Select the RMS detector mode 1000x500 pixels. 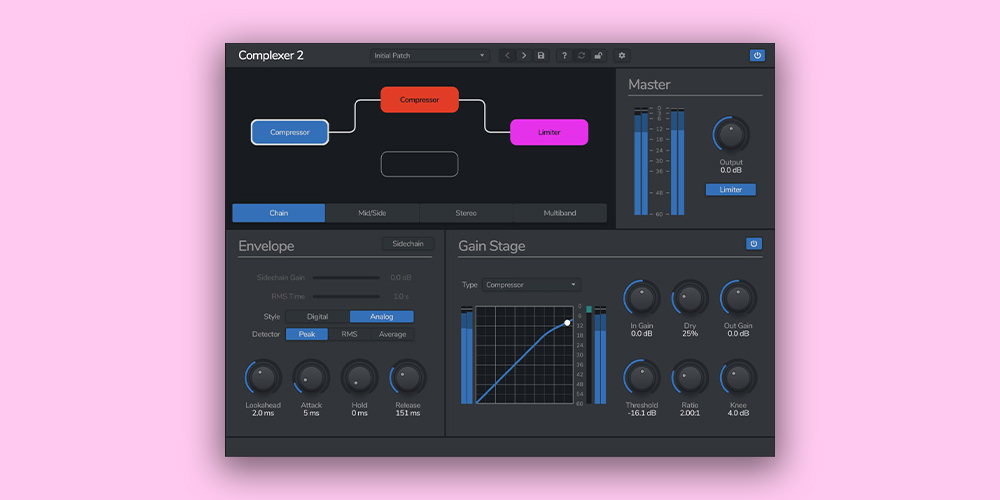point(349,334)
